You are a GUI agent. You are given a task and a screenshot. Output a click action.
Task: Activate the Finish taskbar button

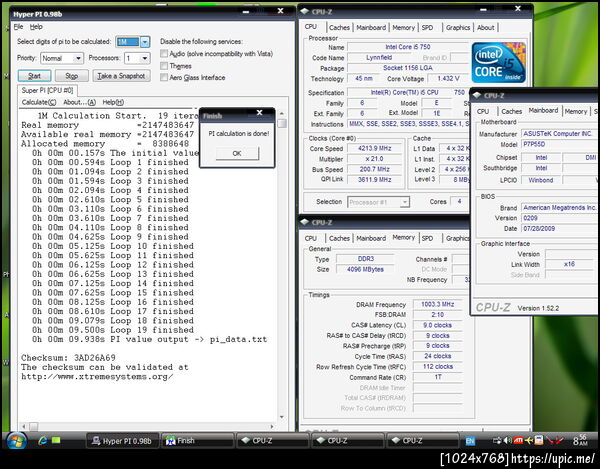[197, 441]
